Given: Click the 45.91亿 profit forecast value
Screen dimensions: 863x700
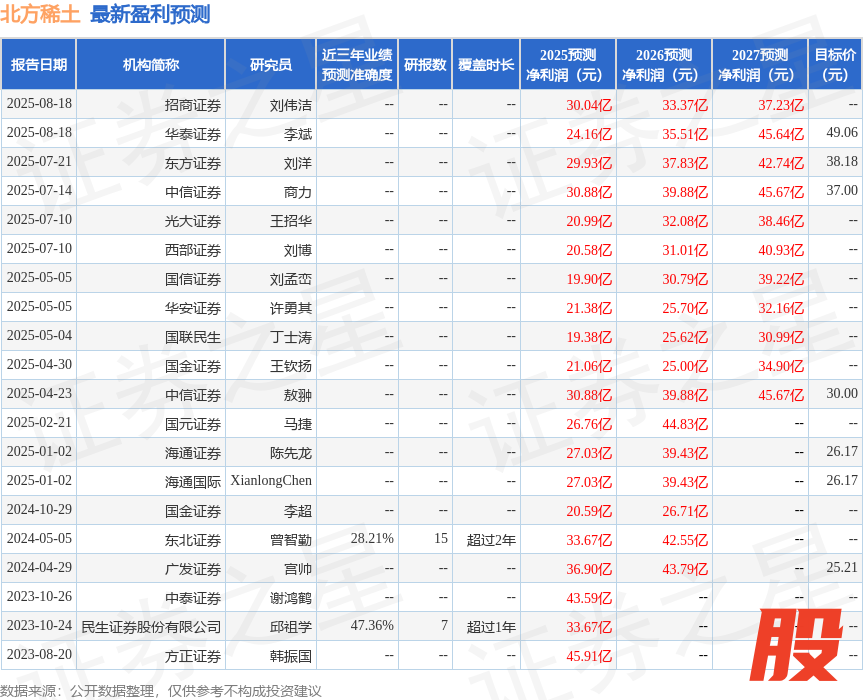Looking at the screenshot, I should tap(588, 656).
